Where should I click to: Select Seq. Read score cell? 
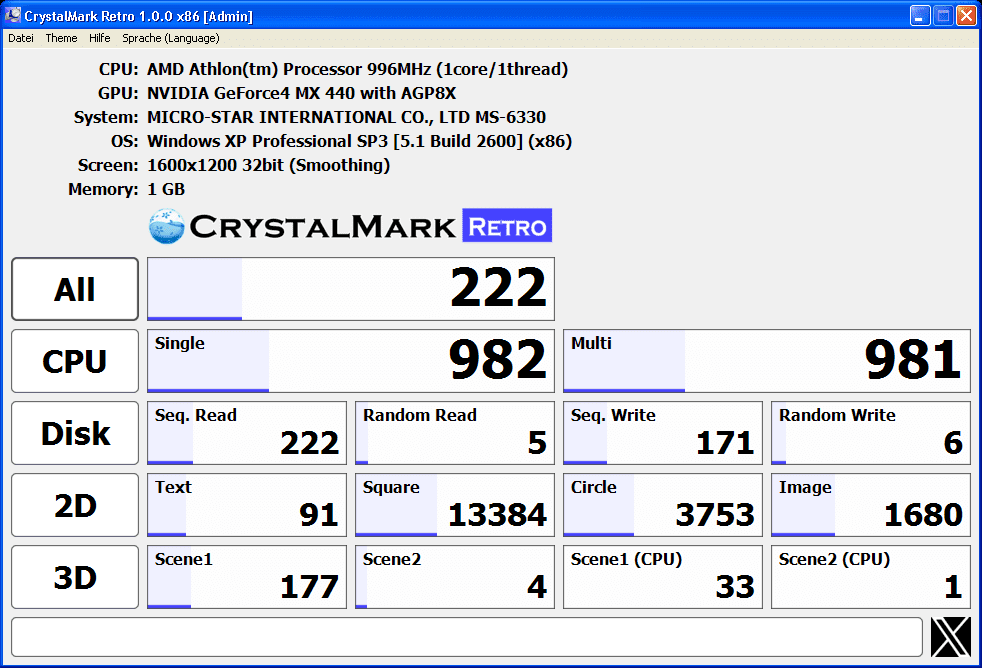point(247,433)
